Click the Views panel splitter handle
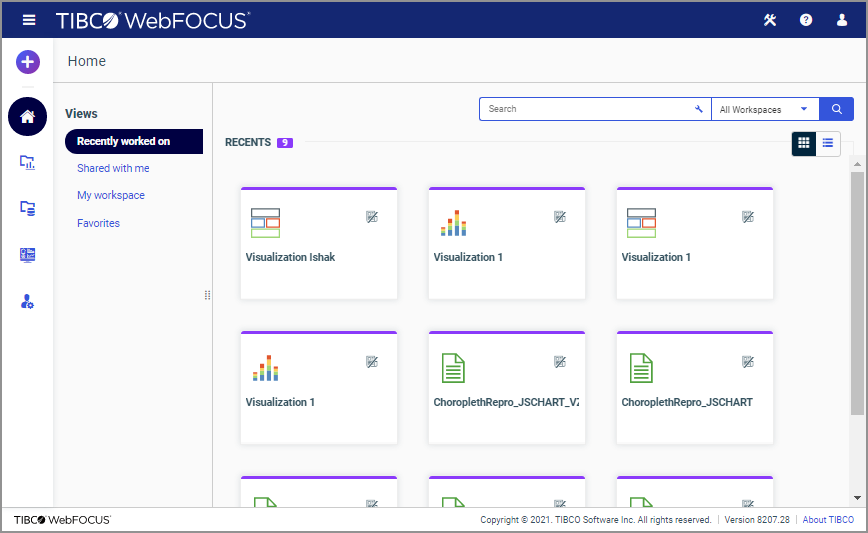This screenshot has height=533, width=868. pos(208,295)
